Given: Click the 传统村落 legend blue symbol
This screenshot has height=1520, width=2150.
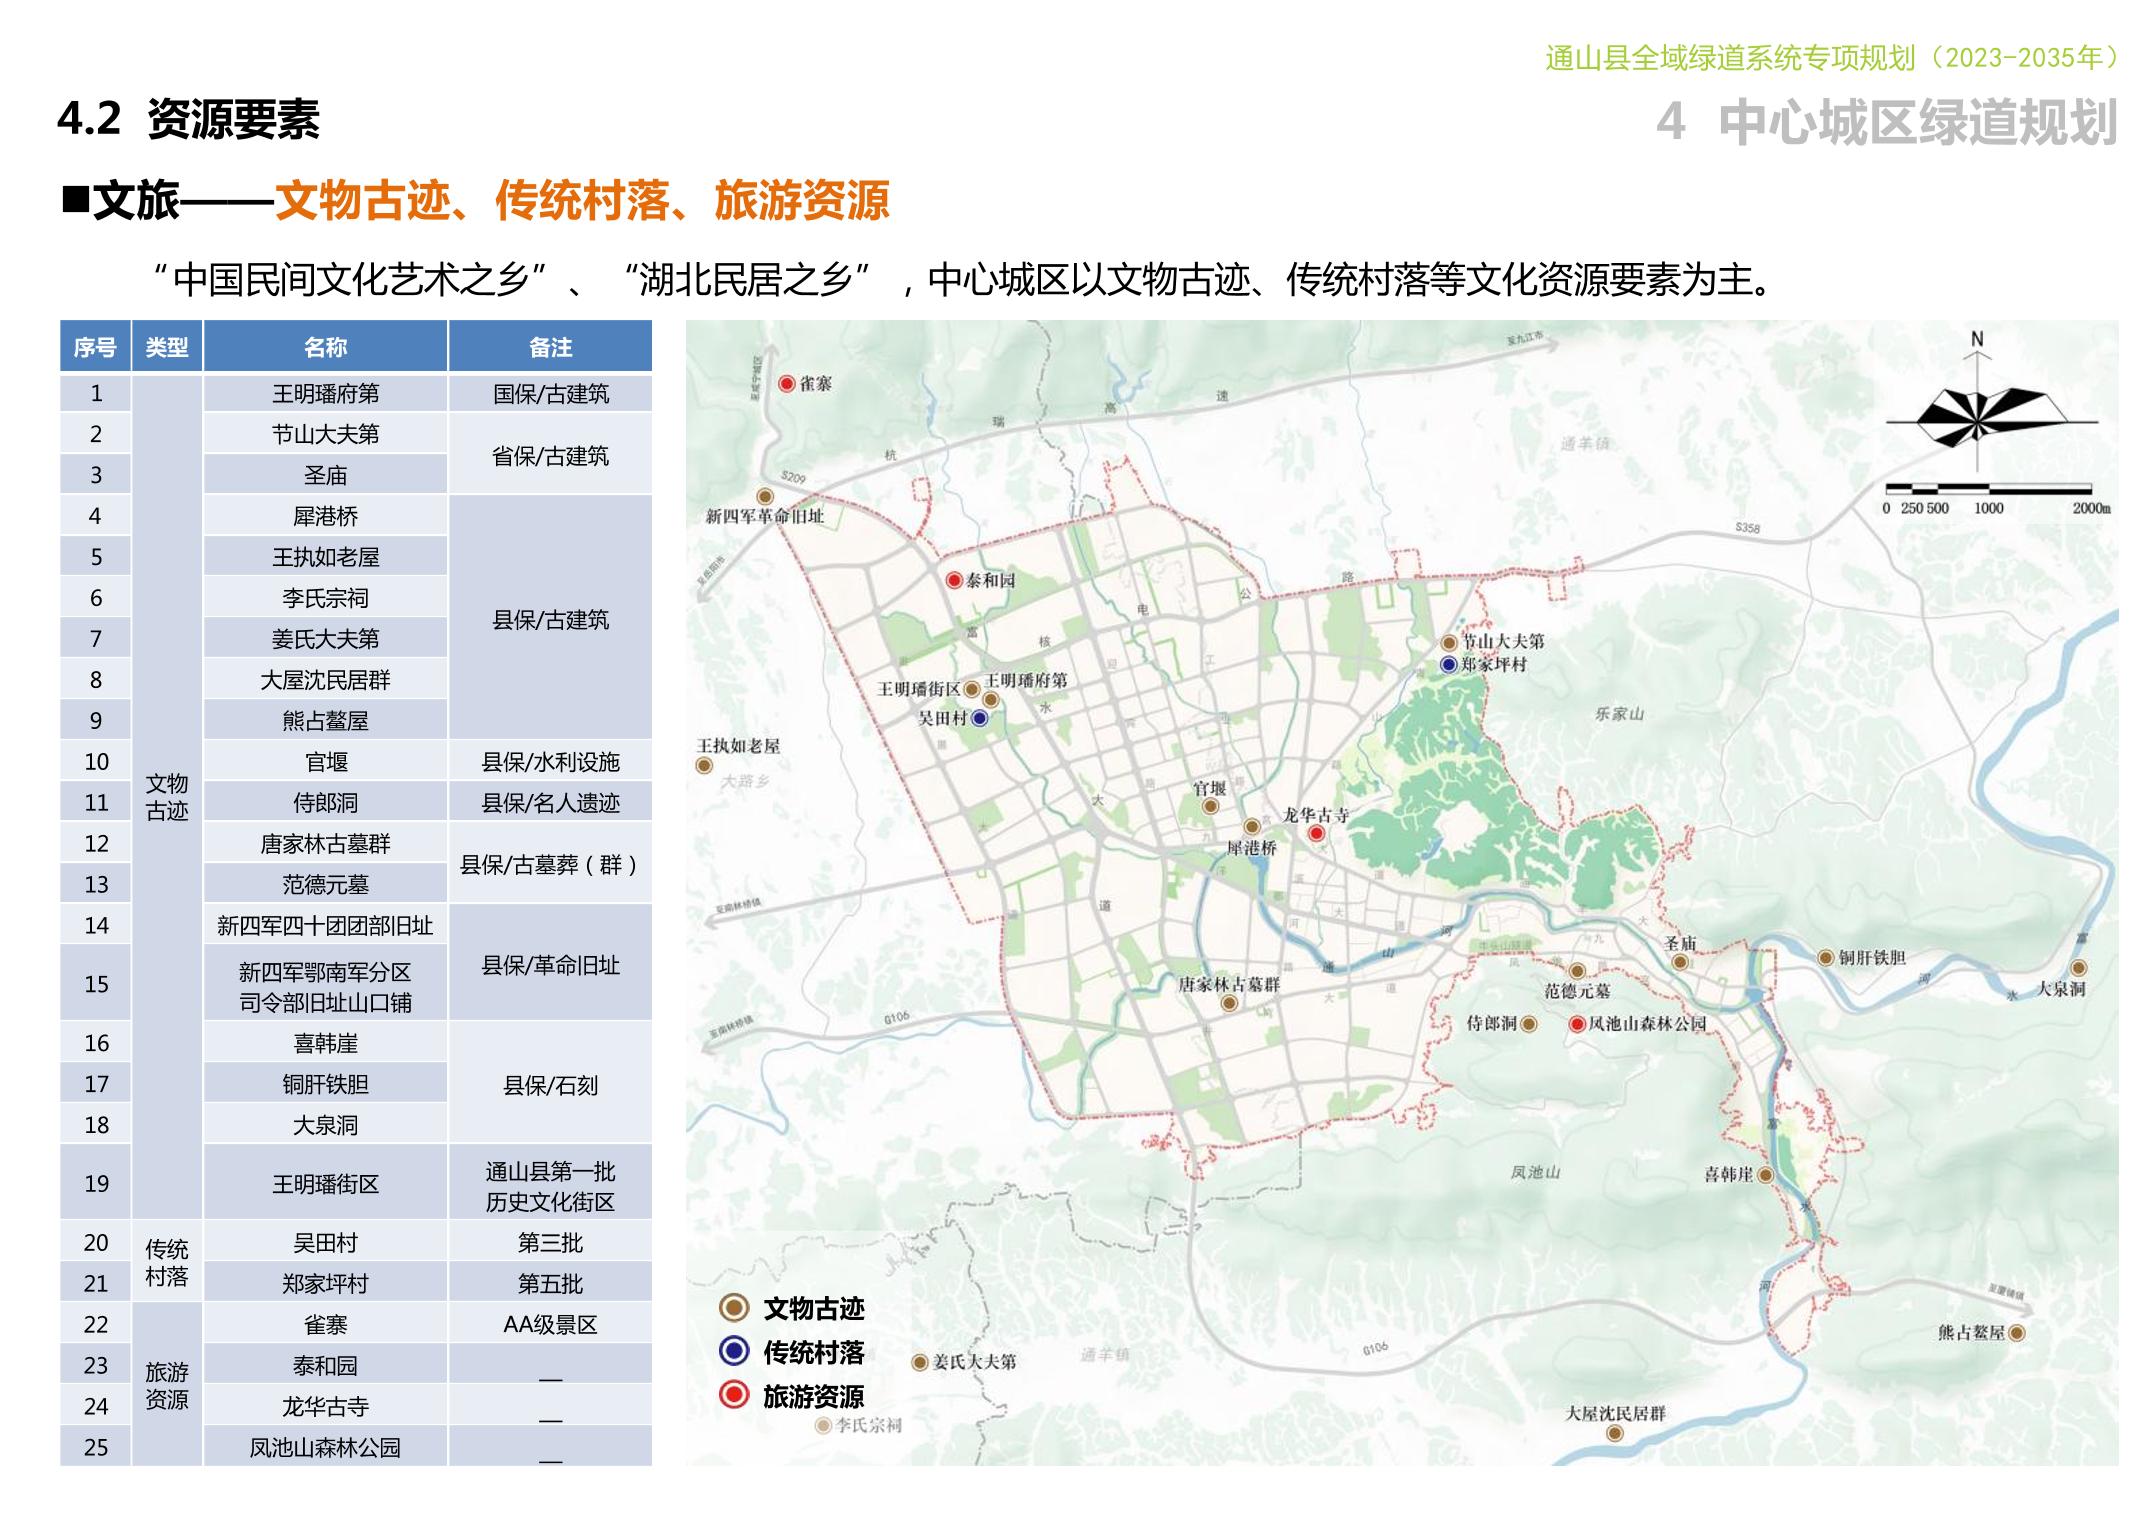Looking at the screenshot, I should pyautogui.click(x=734, y=1352).
